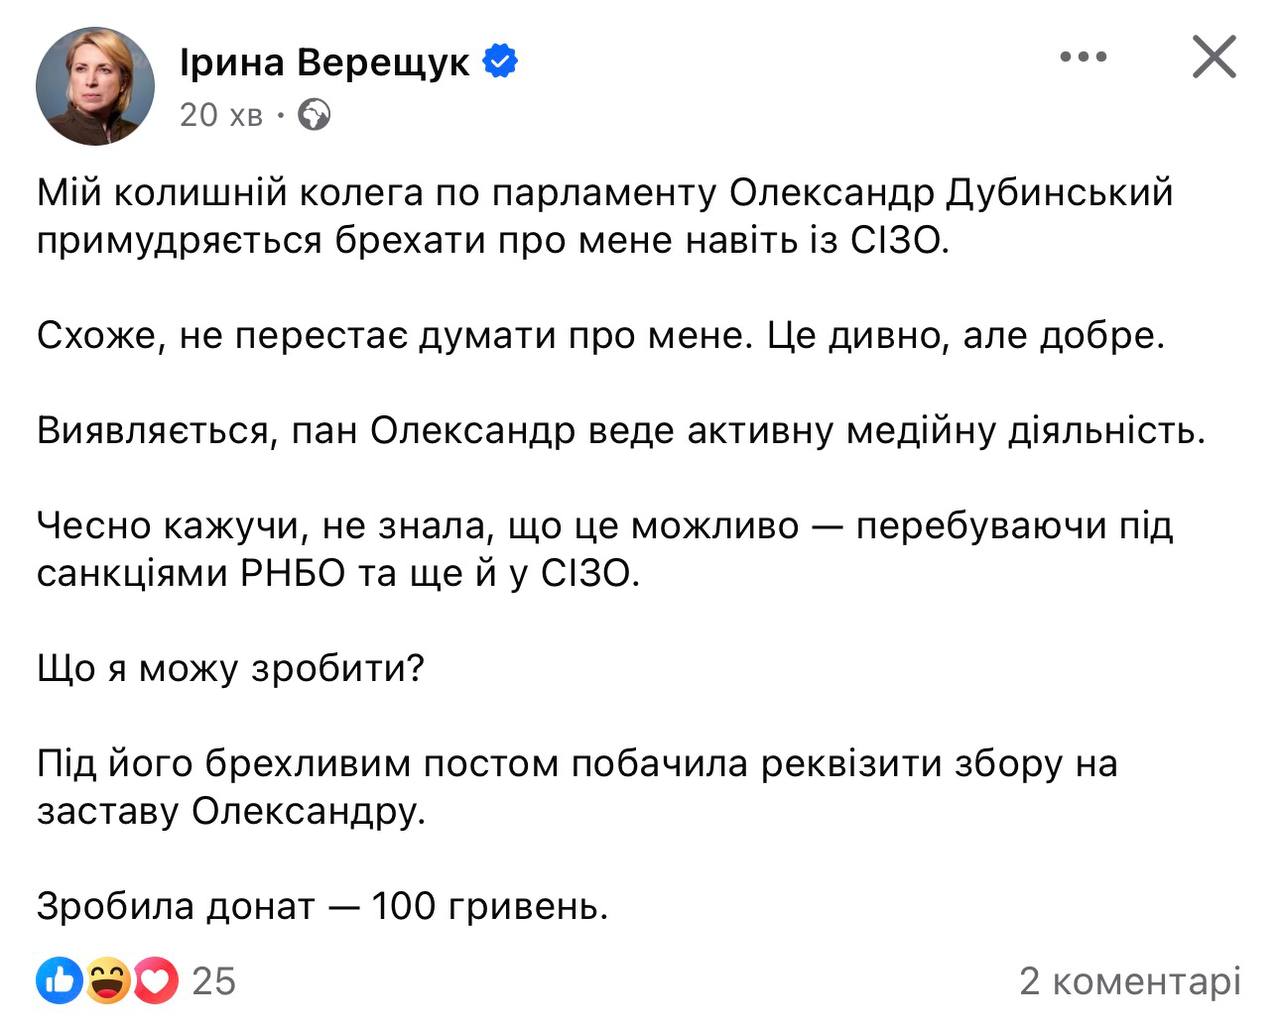Open Ірина Верещук's profile picture
1280x1026 pixels.
95,86
